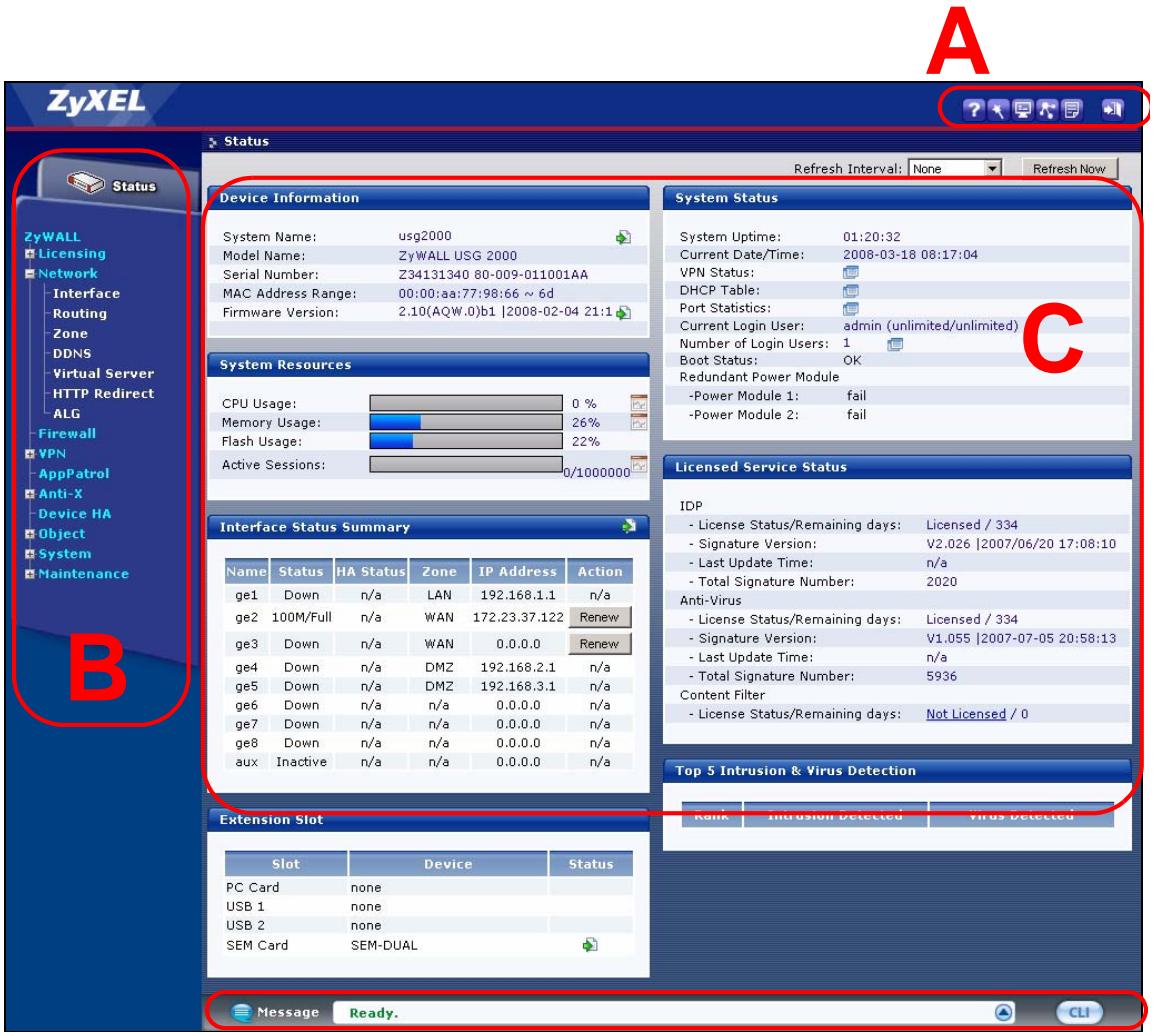Click the Flash Usage progress bar
The image size is (1153, 1032).
coord(466,441)
